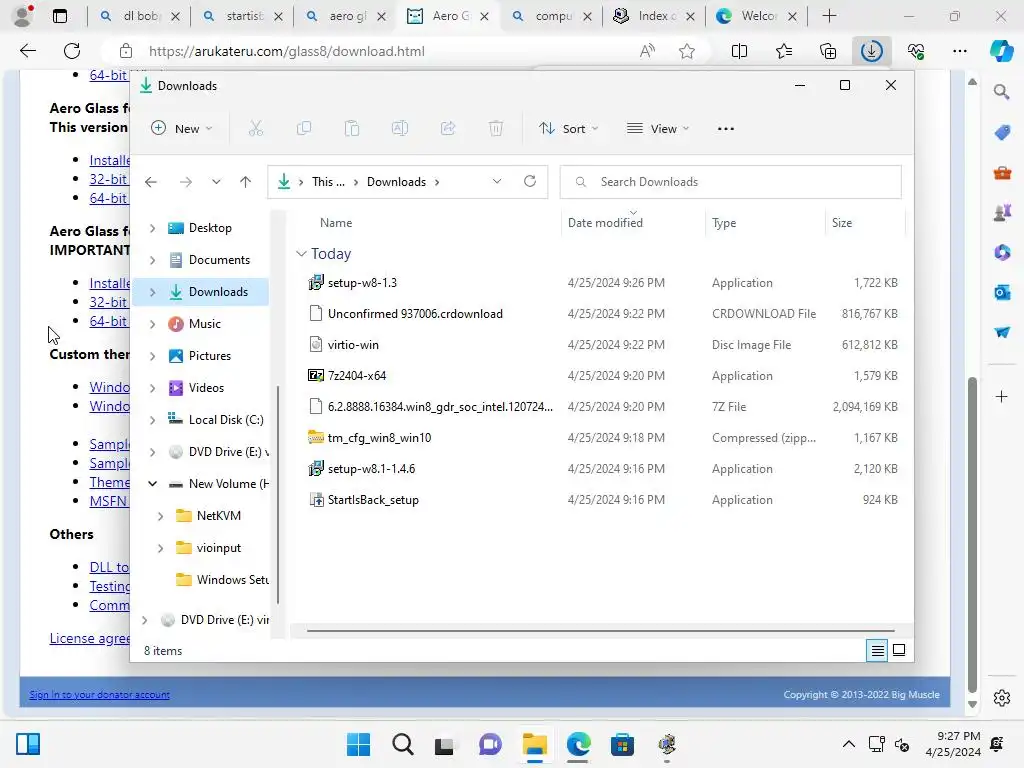Select the StartIsBack_setup file
The width and height of the screenshot is (1024, 768).
pos(373,500)
